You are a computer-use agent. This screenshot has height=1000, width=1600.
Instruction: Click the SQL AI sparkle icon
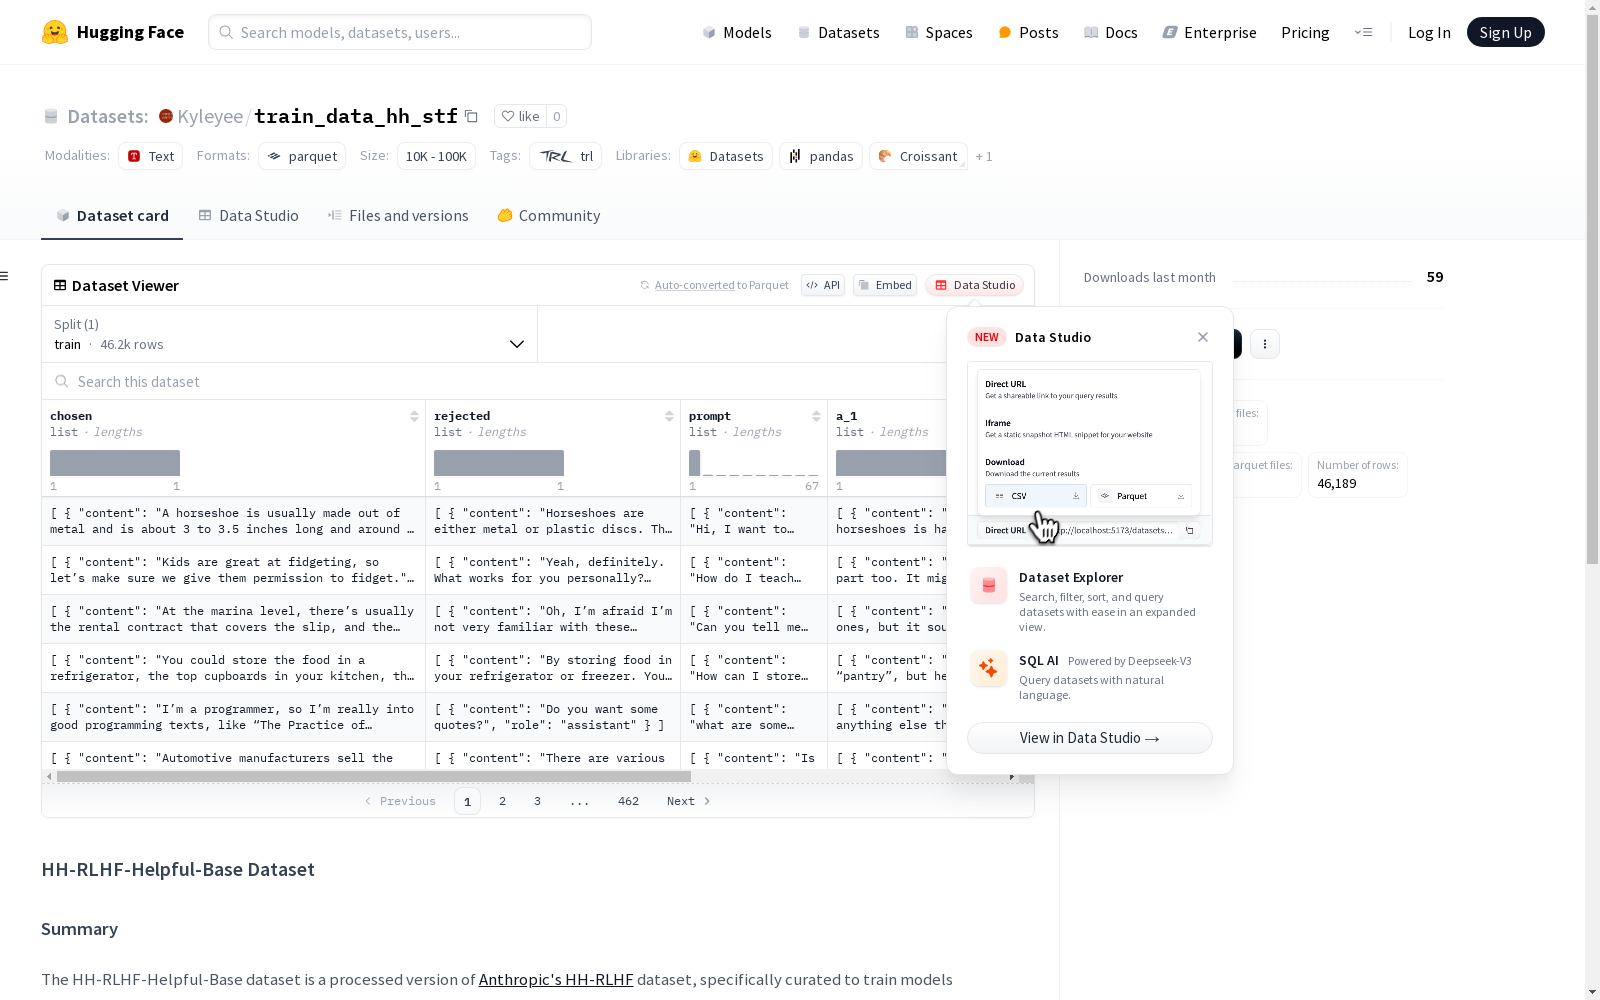(989, 668)
